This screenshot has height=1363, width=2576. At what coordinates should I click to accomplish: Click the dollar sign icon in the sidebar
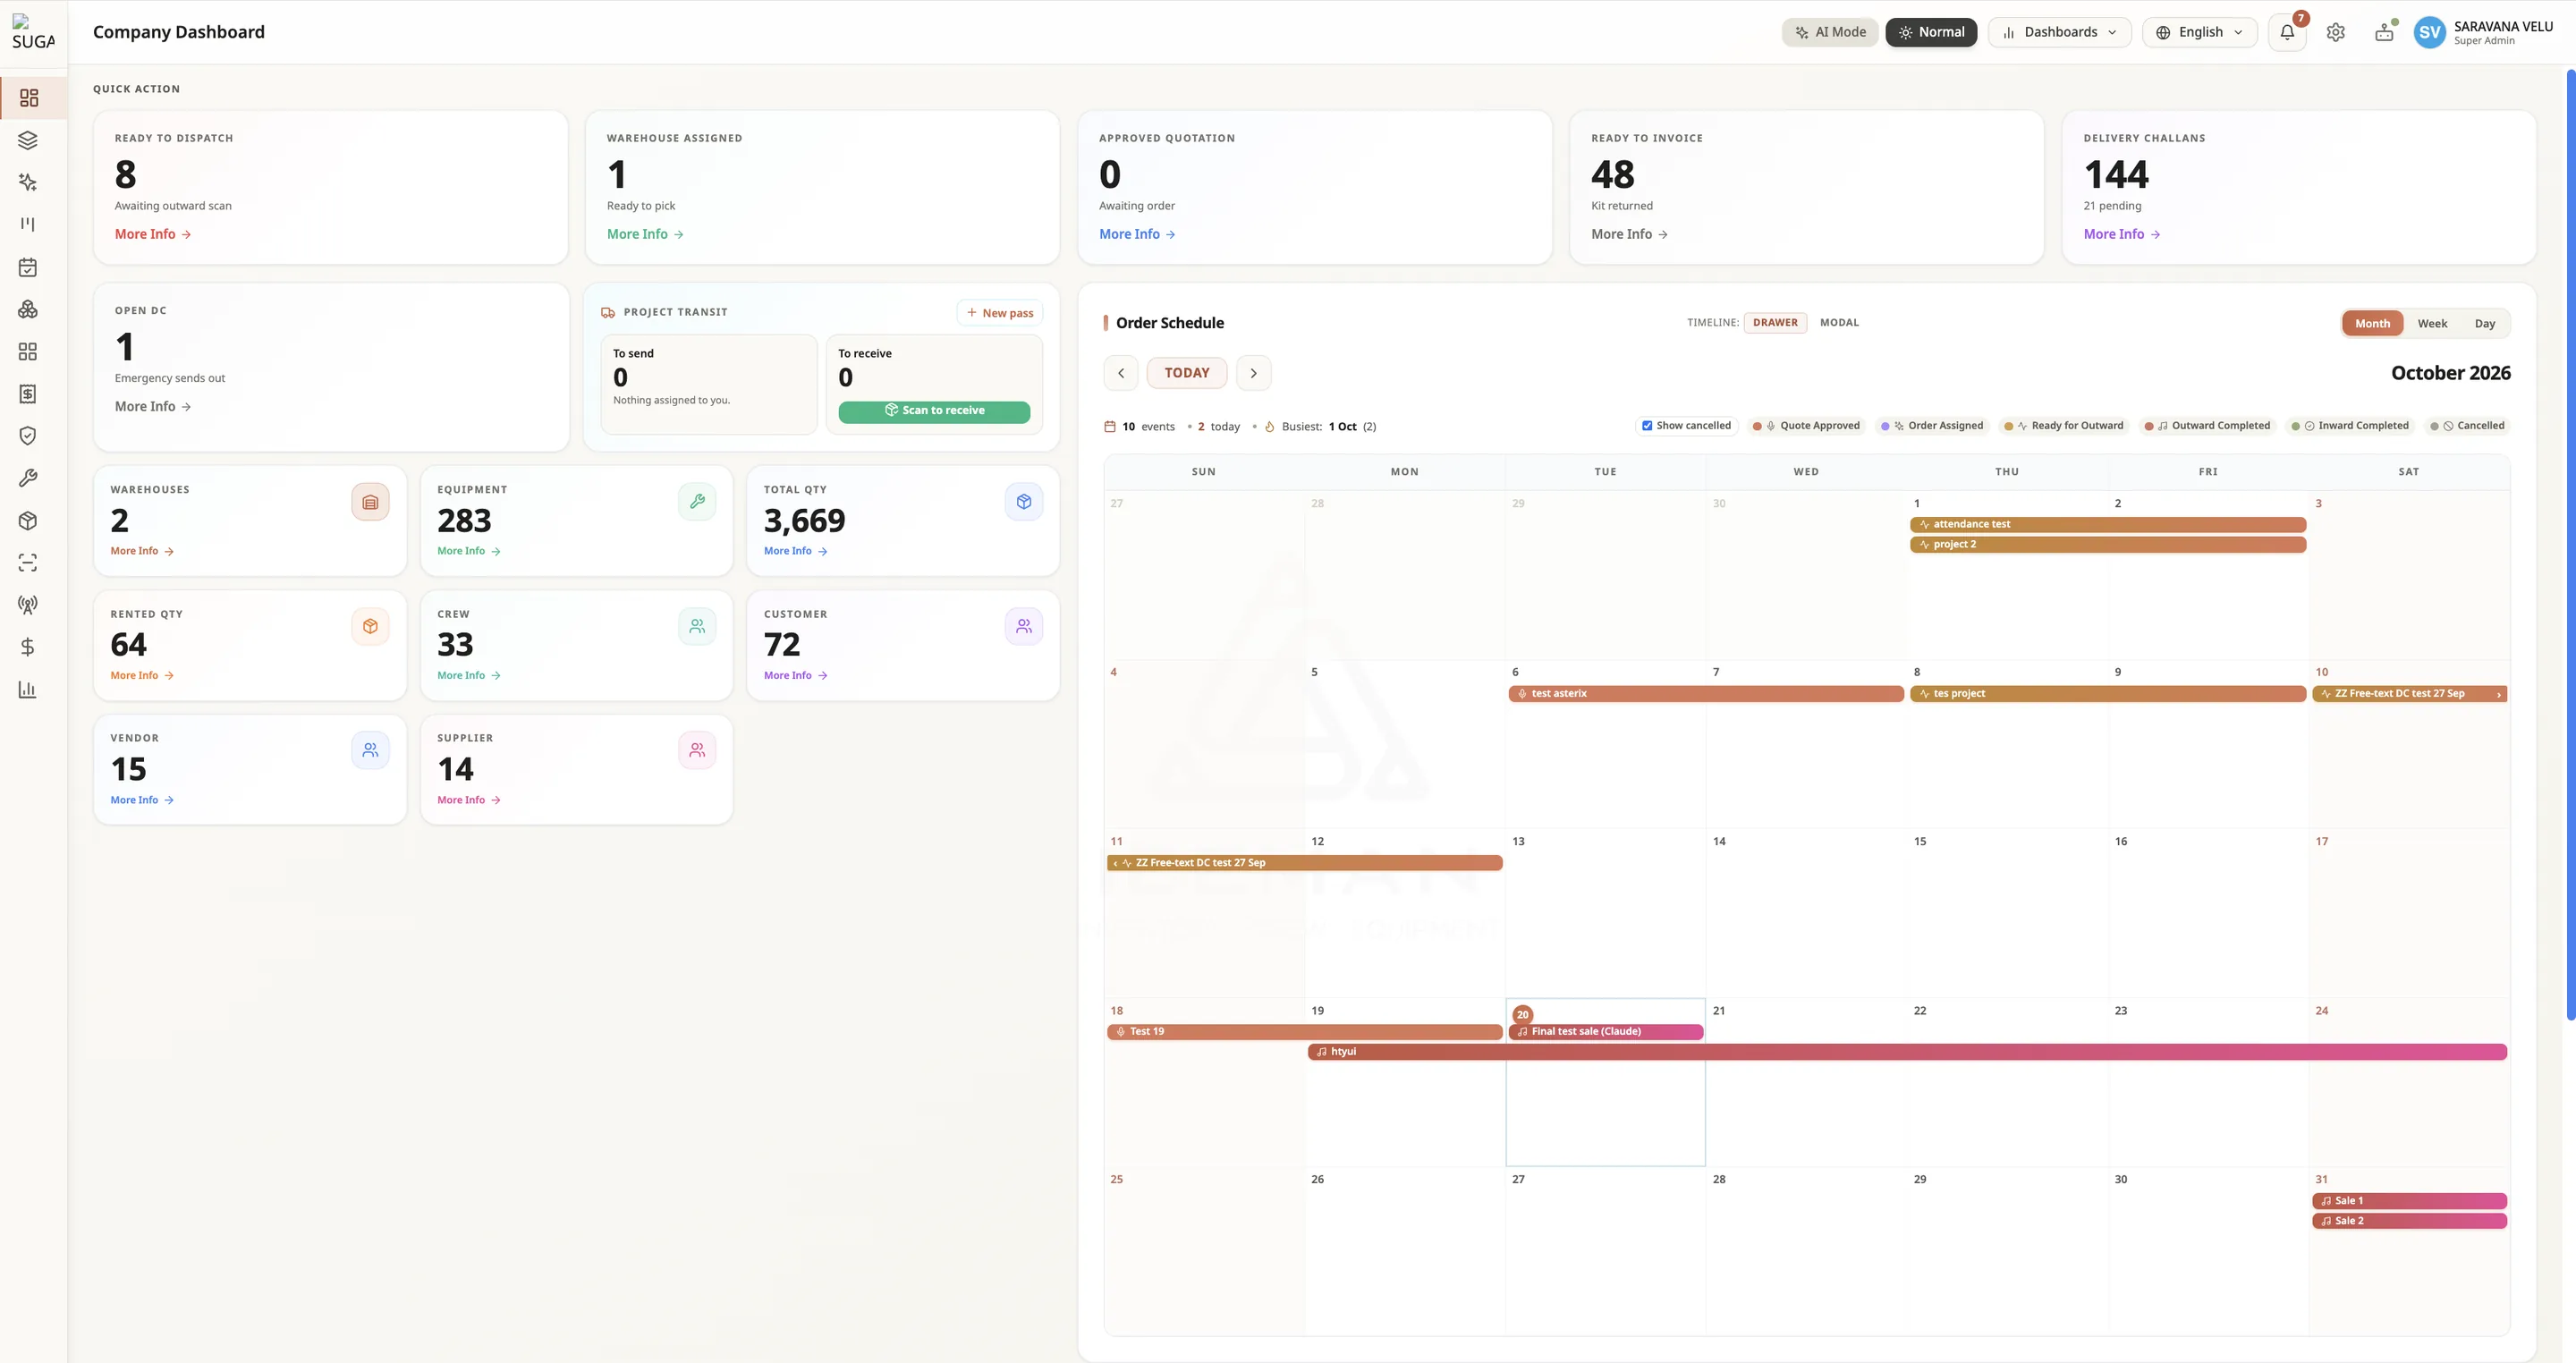click(x=28, y=647)
